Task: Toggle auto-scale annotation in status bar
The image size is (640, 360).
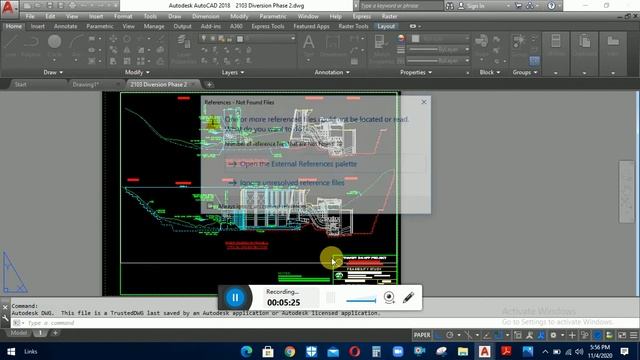Action: pos(541,335)
